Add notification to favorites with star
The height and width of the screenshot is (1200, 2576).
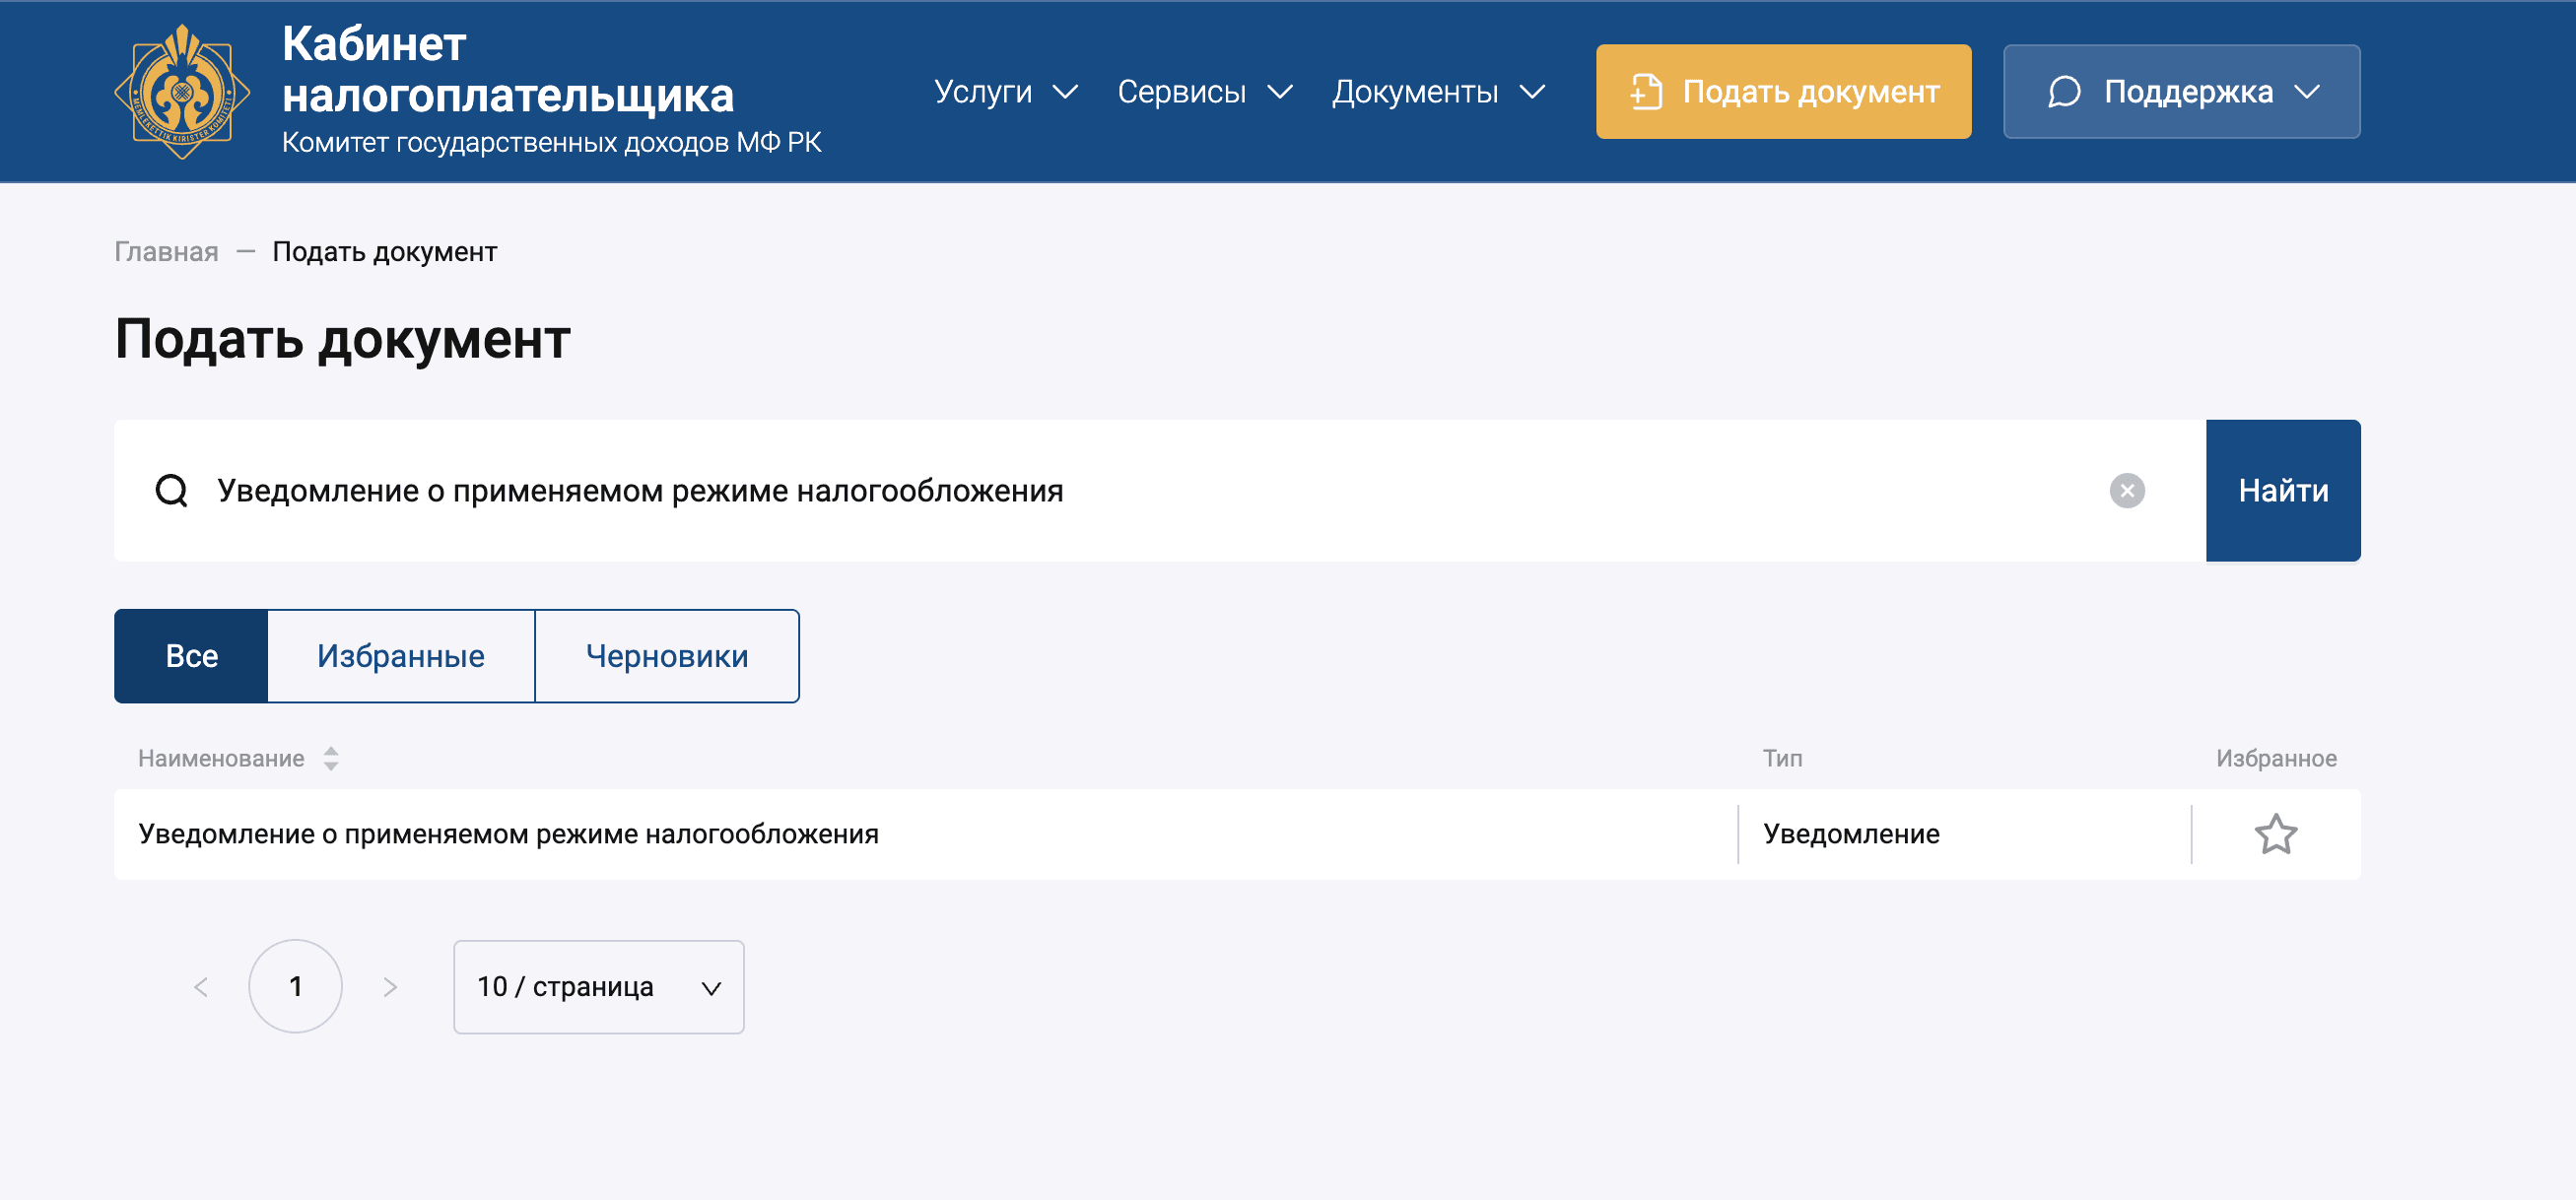pos(2275,835)
